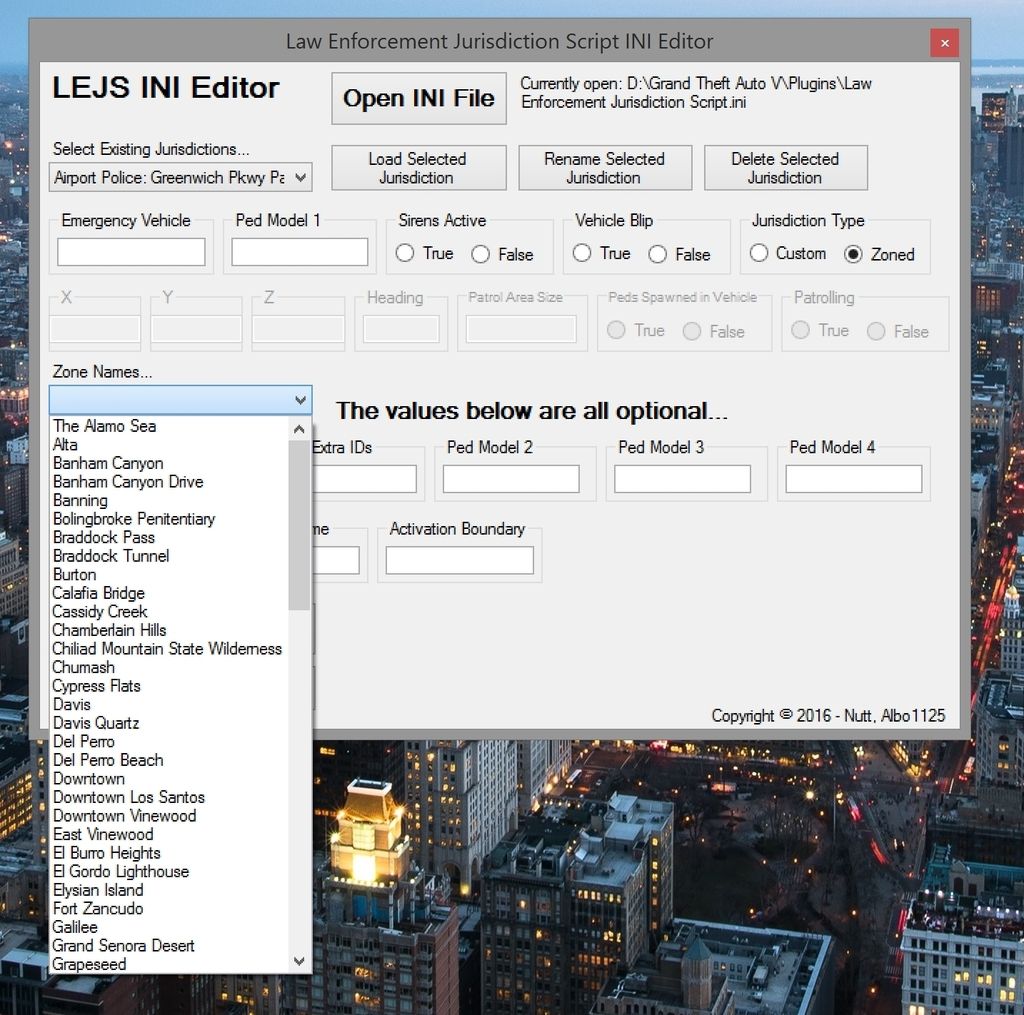Viewport: 1024px width, 1015px height.
Task: Set Sirens Active to False
Action: tap(481, 254)
